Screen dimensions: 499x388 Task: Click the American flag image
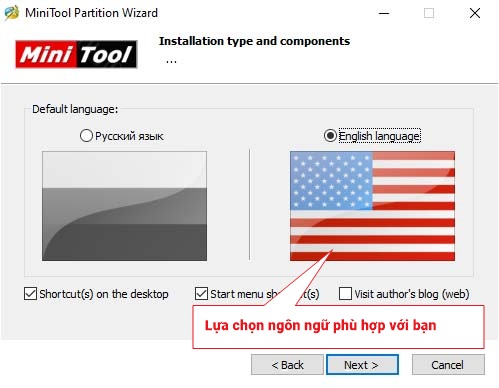pyautogui.click(x=372, y=206)
